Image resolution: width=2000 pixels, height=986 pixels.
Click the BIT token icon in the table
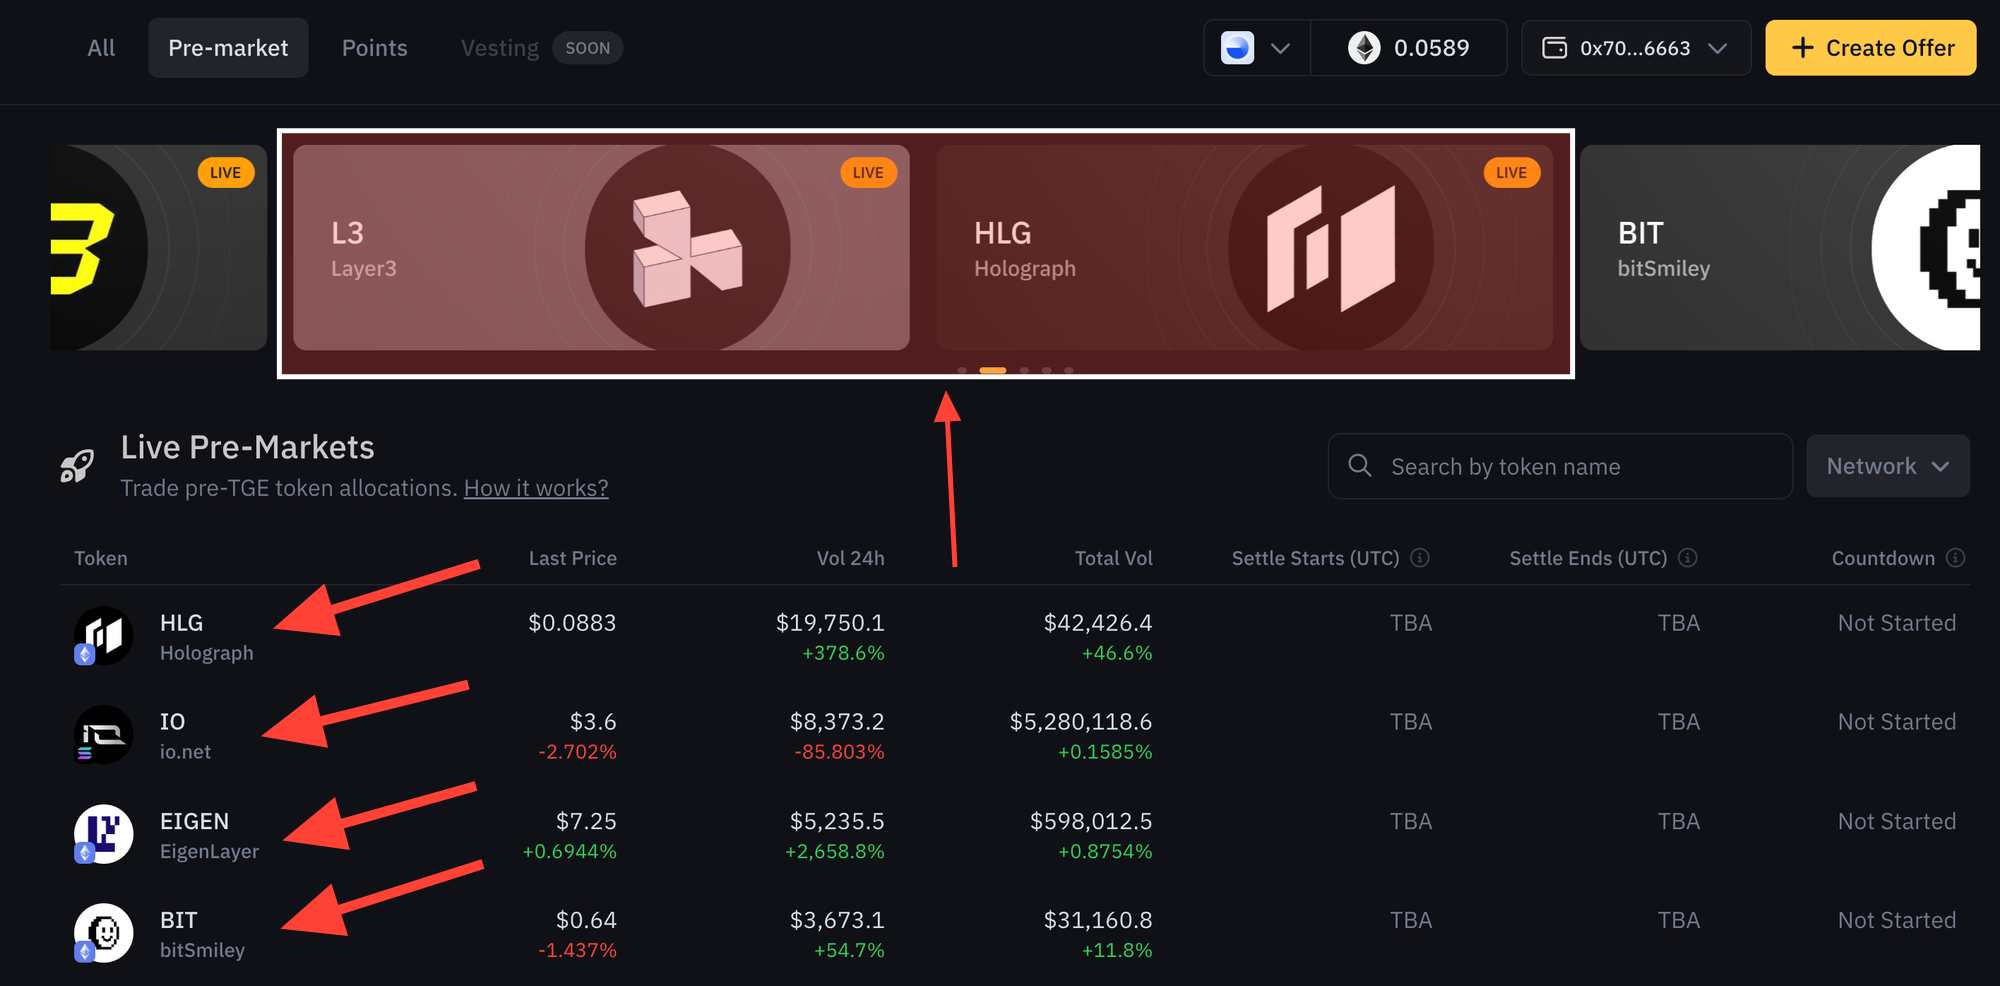click(104, 933)
